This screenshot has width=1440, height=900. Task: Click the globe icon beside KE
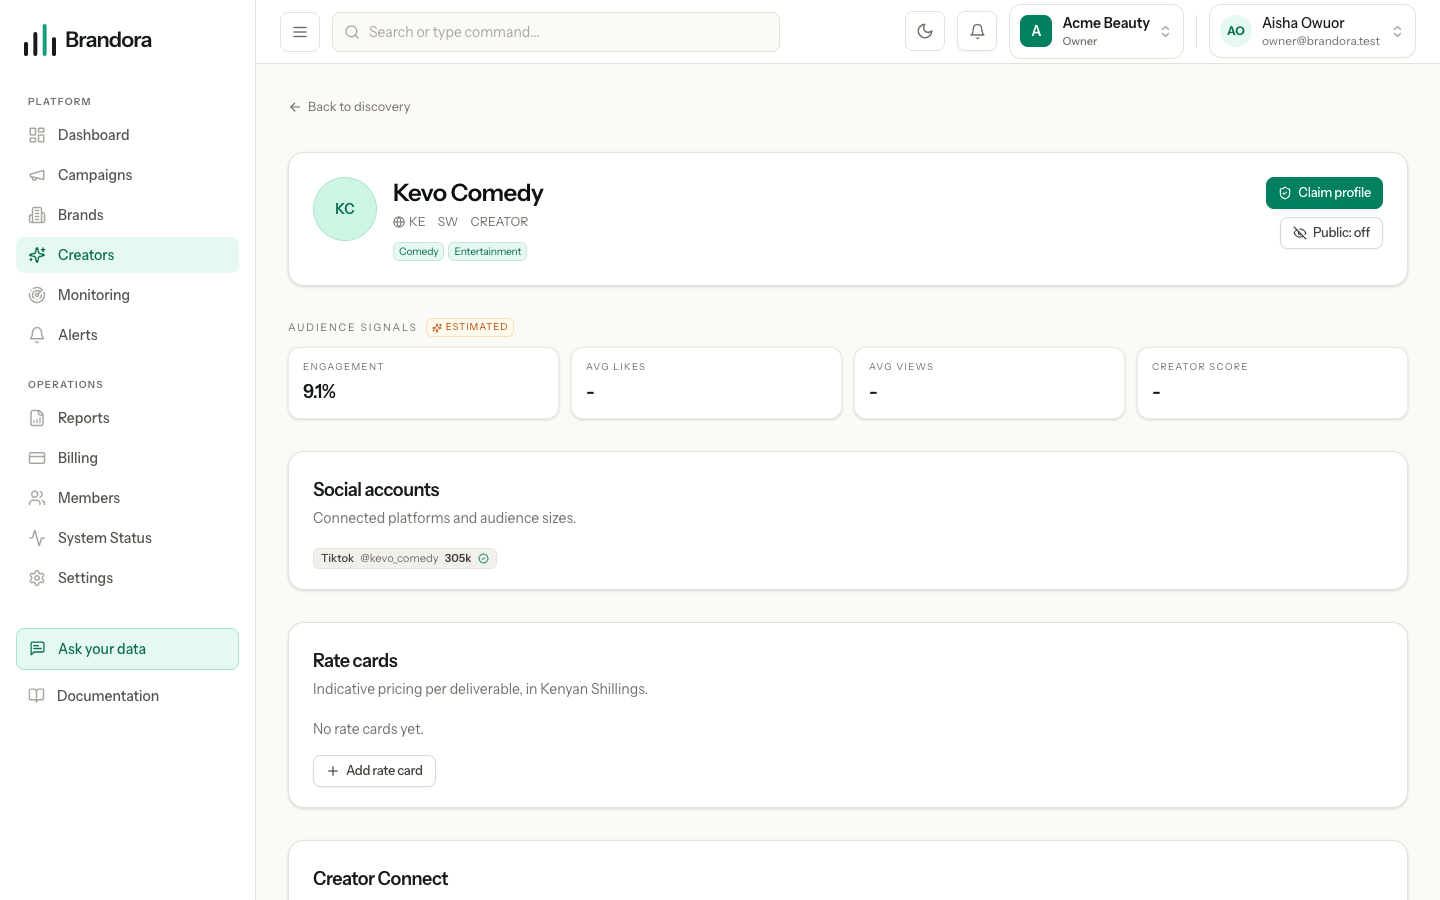399,222
